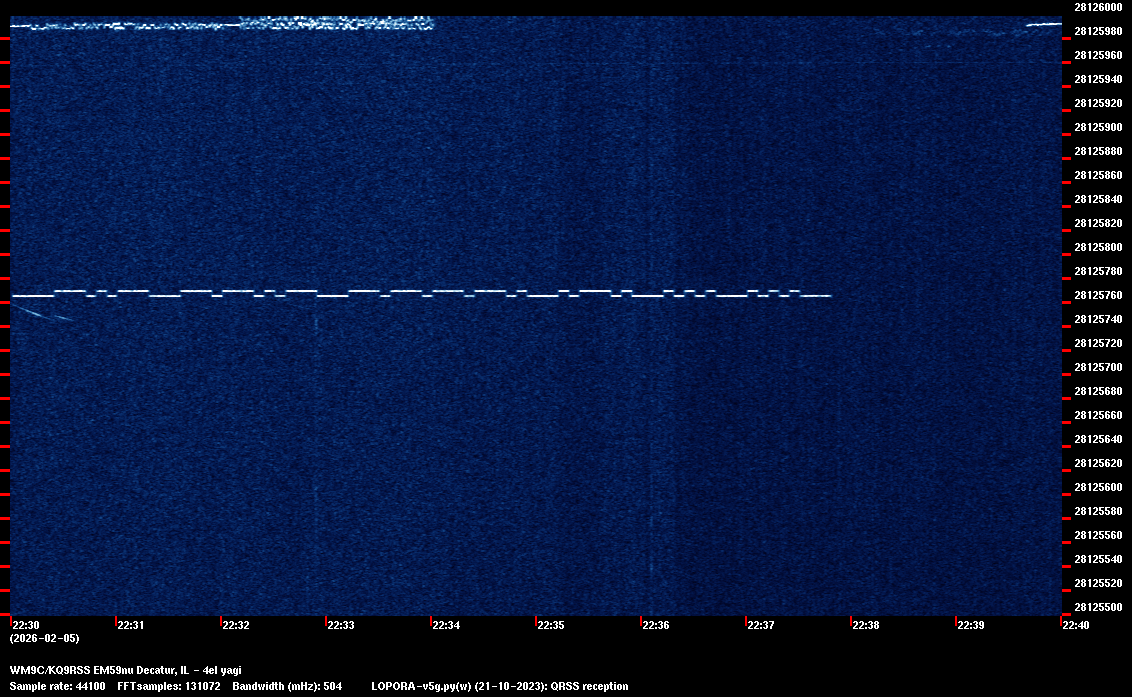
Task: Click the 22:30 time axis label
Action: coord(26,625)
